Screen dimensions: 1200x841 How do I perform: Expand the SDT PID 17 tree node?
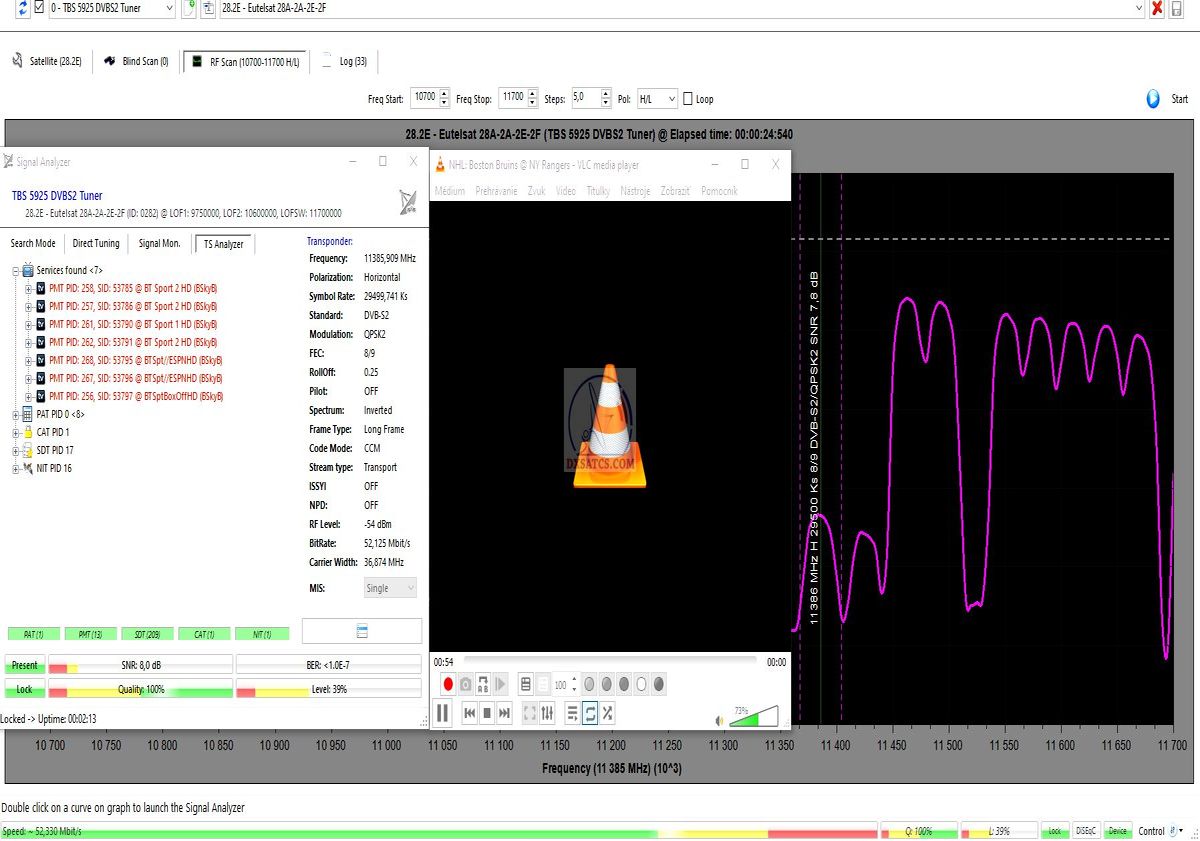click(x=16, y=451)
